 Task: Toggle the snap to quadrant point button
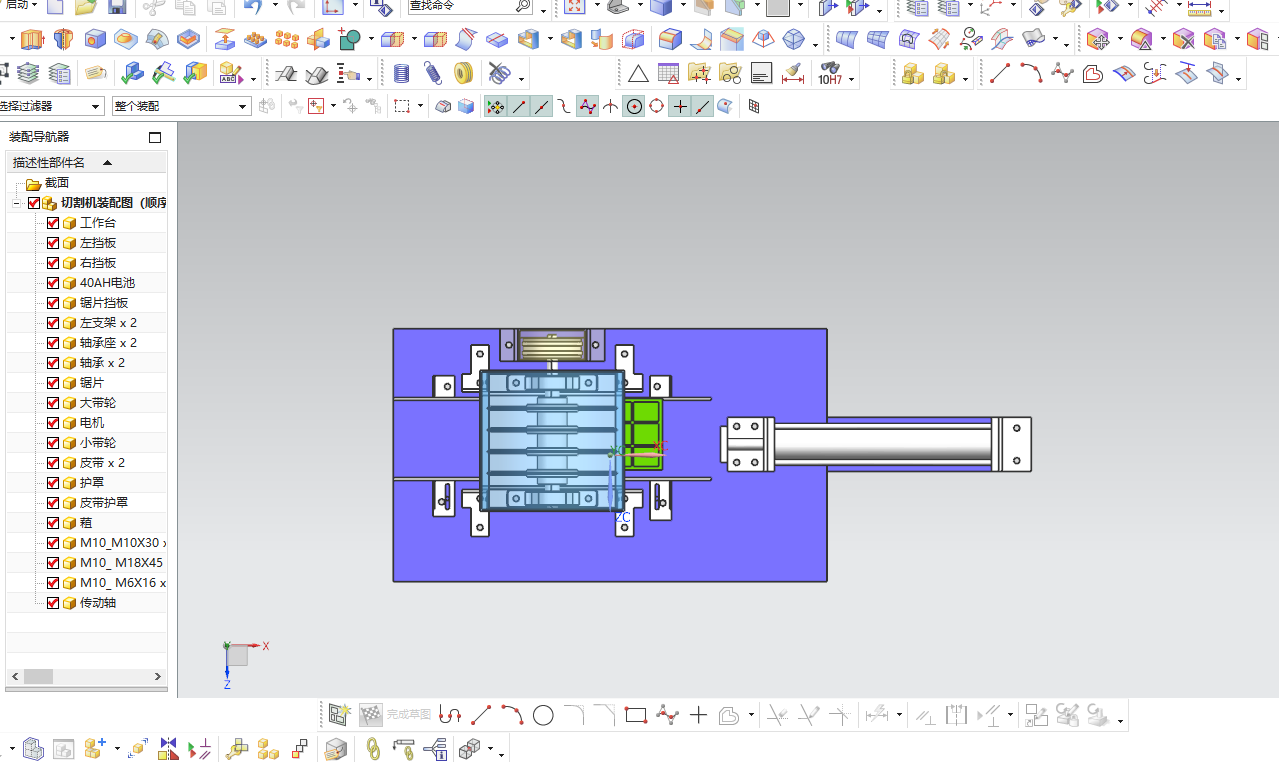656,106
